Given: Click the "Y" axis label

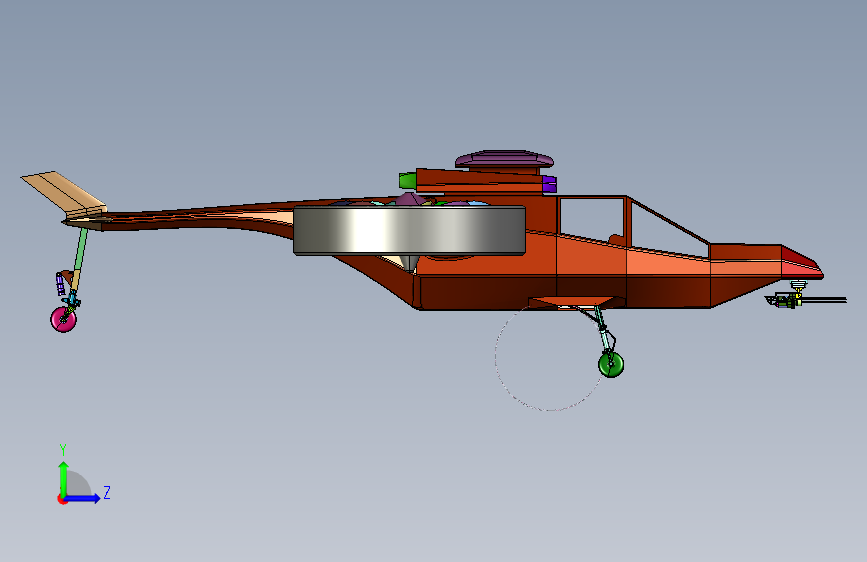Looking at the screenshot, I should pos(63,450).
